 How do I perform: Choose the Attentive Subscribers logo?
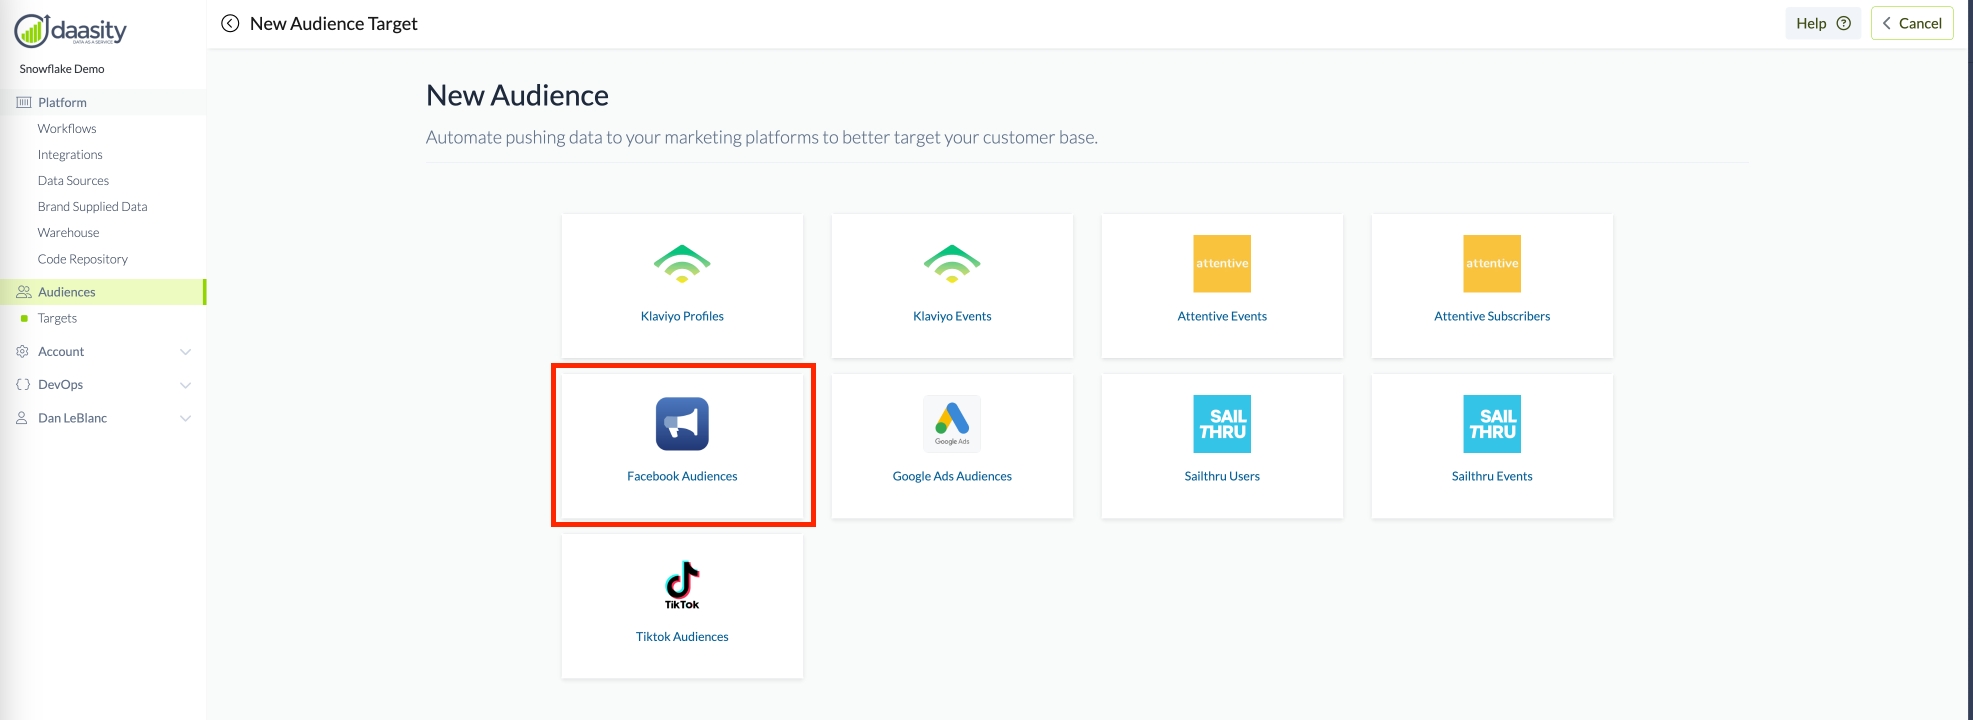point(1492,264)
